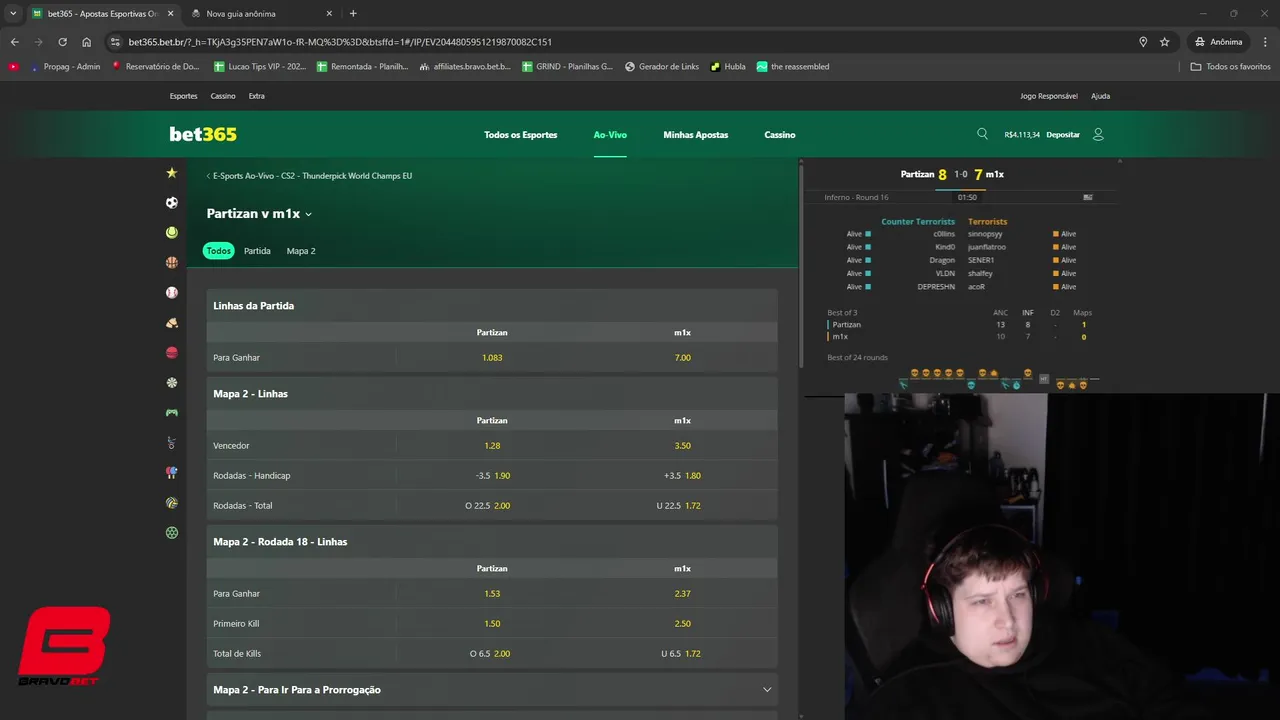Image resolution: width=1280 pixels, height=720 pixels.
Task: Open the bet365 account profile icon
Action: coord(1098,134)
